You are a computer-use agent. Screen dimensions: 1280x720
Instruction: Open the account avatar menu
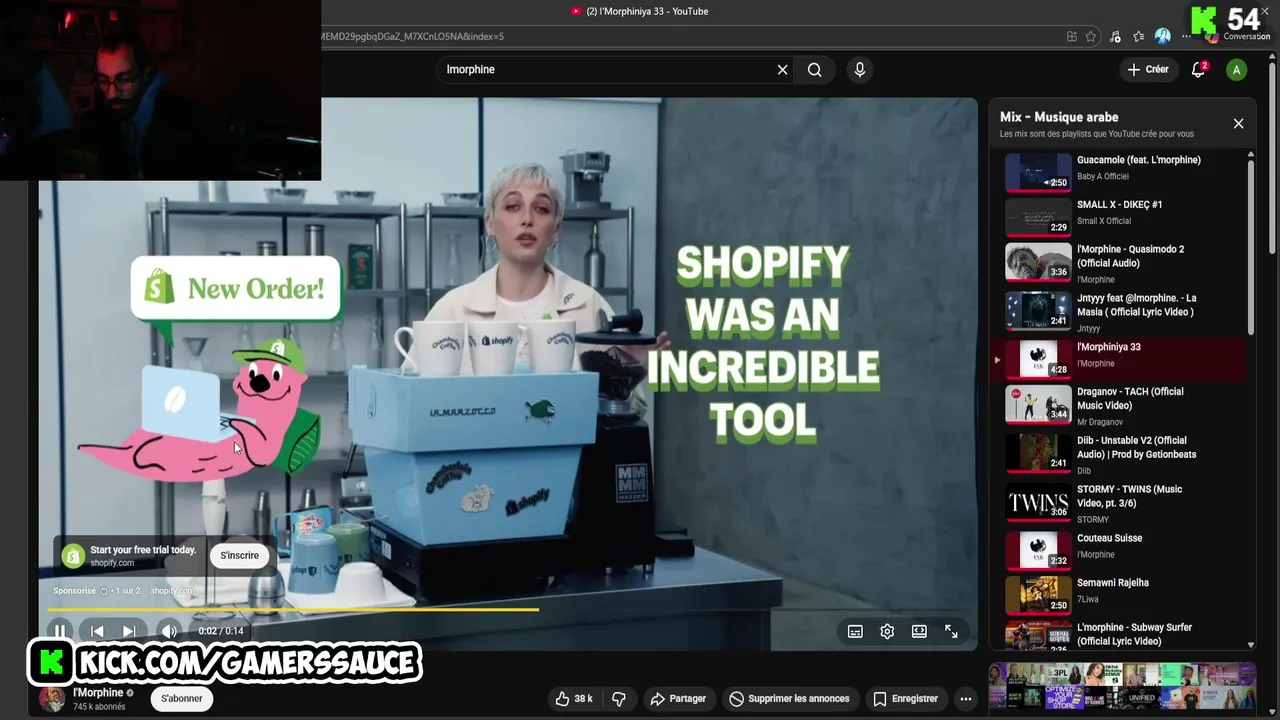(1237, 70)
